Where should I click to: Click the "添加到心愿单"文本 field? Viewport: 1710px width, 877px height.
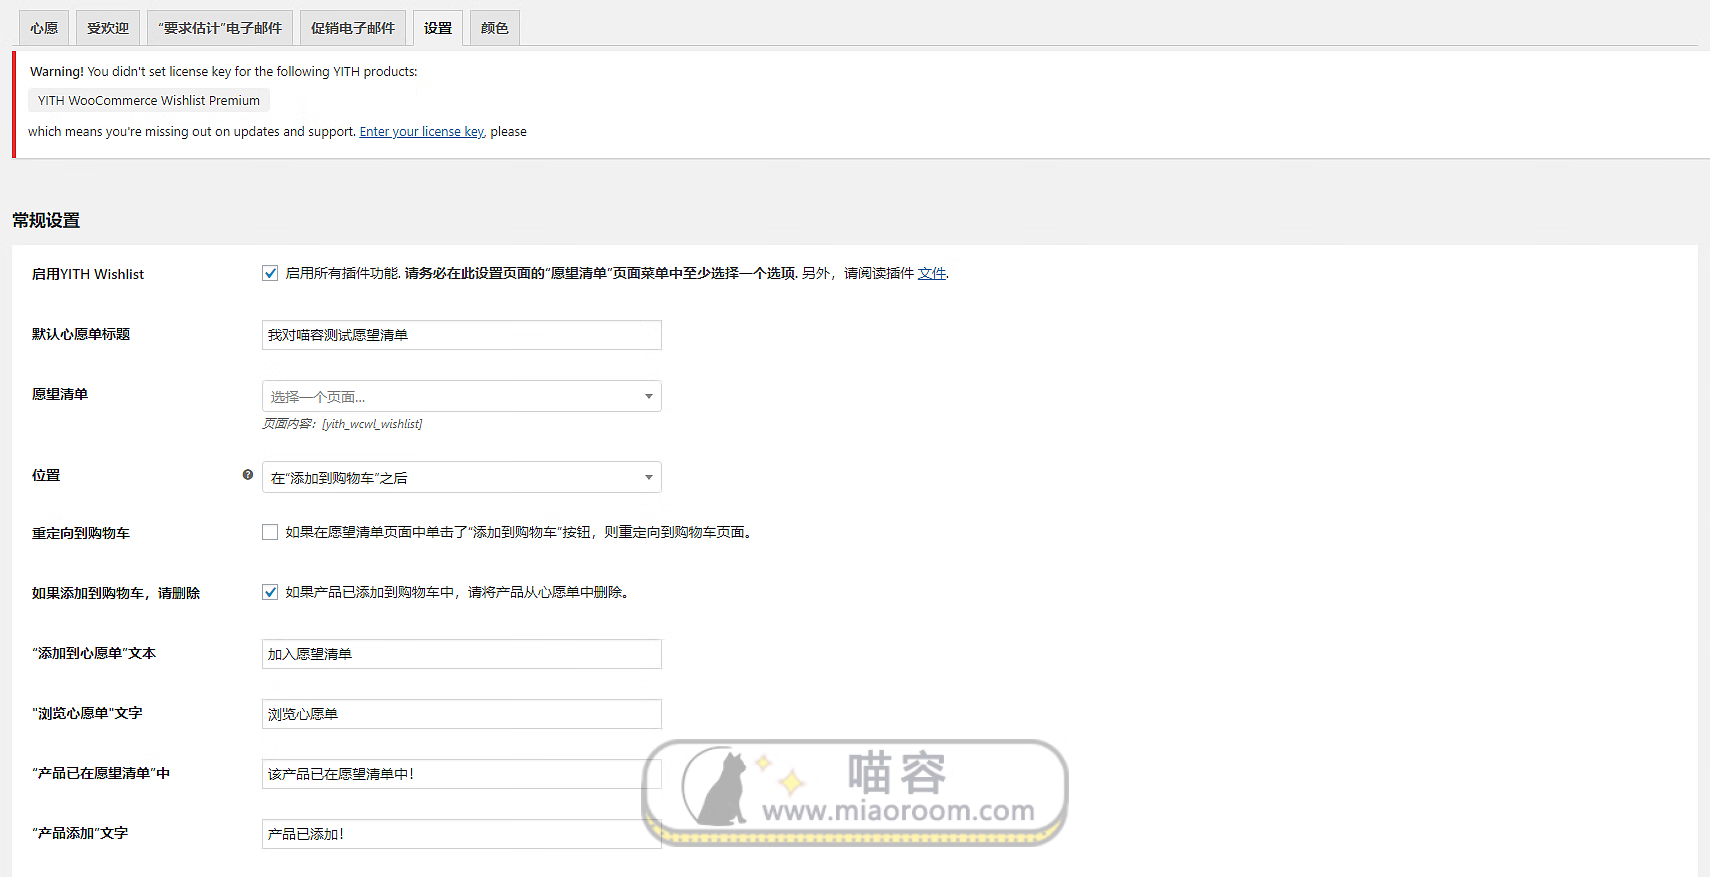pos(462,654)
